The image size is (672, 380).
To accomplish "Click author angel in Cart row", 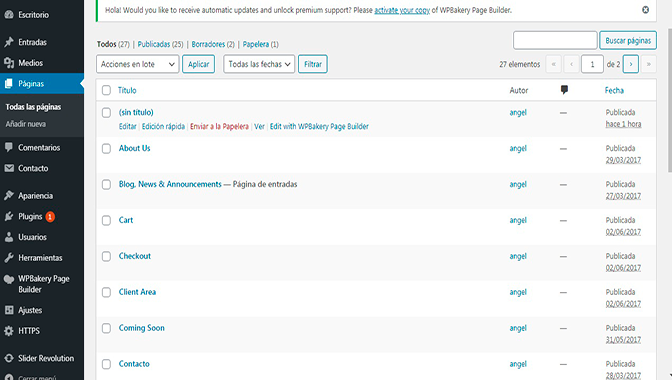I will [518, 220].
